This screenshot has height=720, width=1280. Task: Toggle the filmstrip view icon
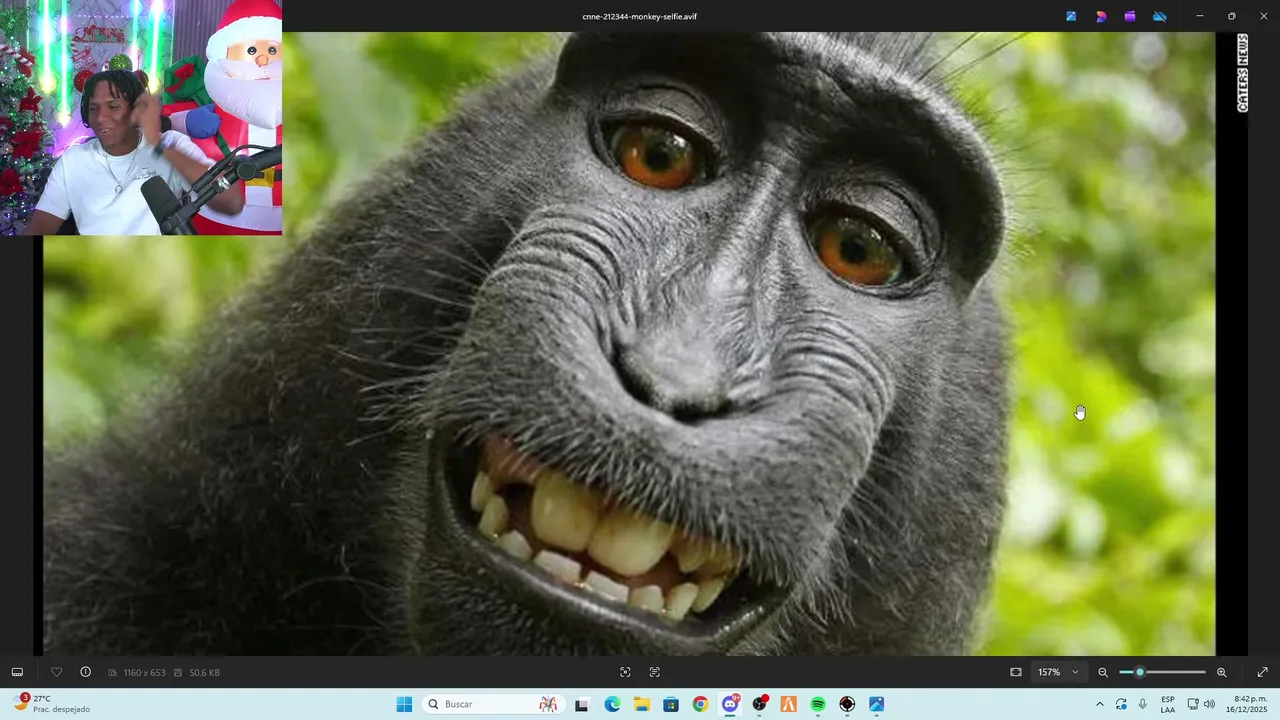click(x=17, y=672)
